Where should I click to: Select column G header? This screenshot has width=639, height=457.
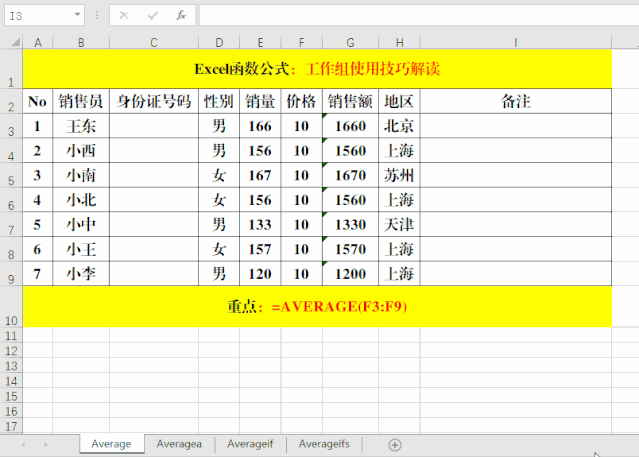click(x=350, y=42)
